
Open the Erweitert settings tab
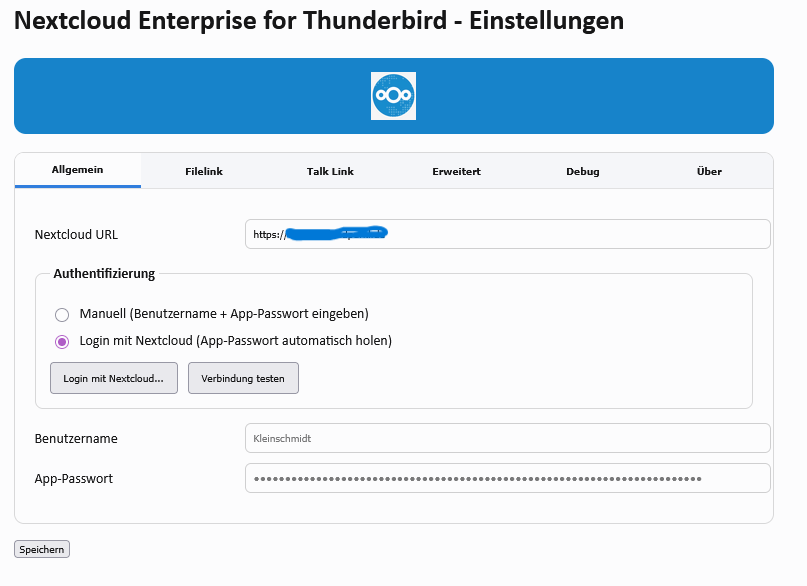pos(456,172)
